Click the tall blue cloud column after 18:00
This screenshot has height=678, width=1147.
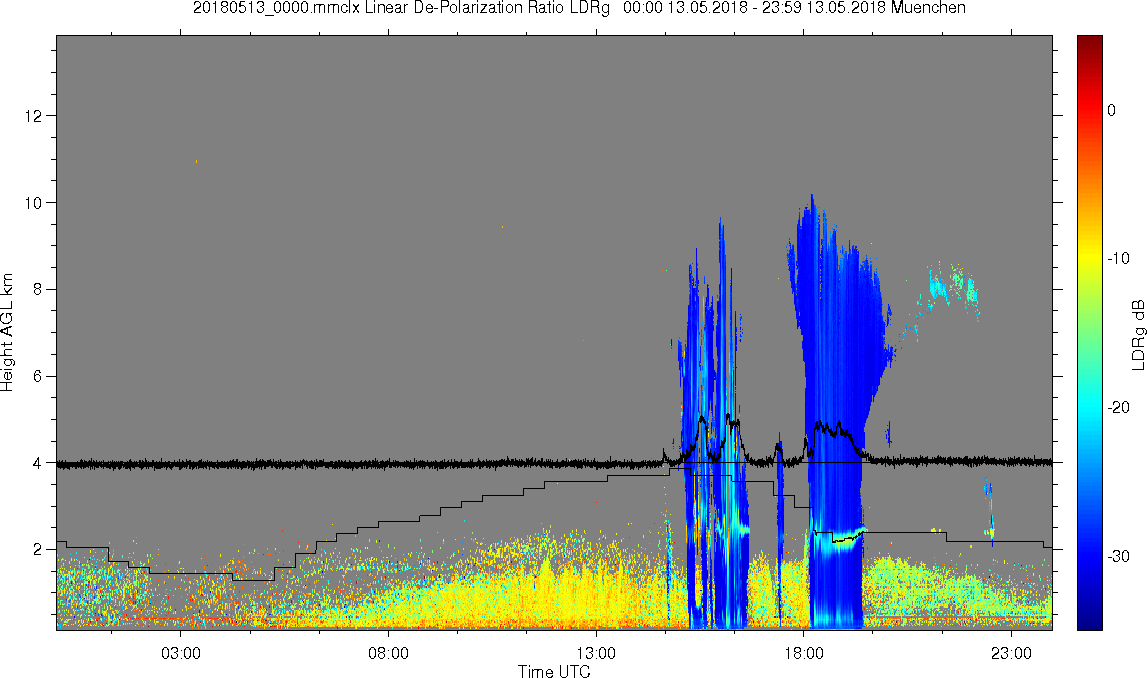838,410
